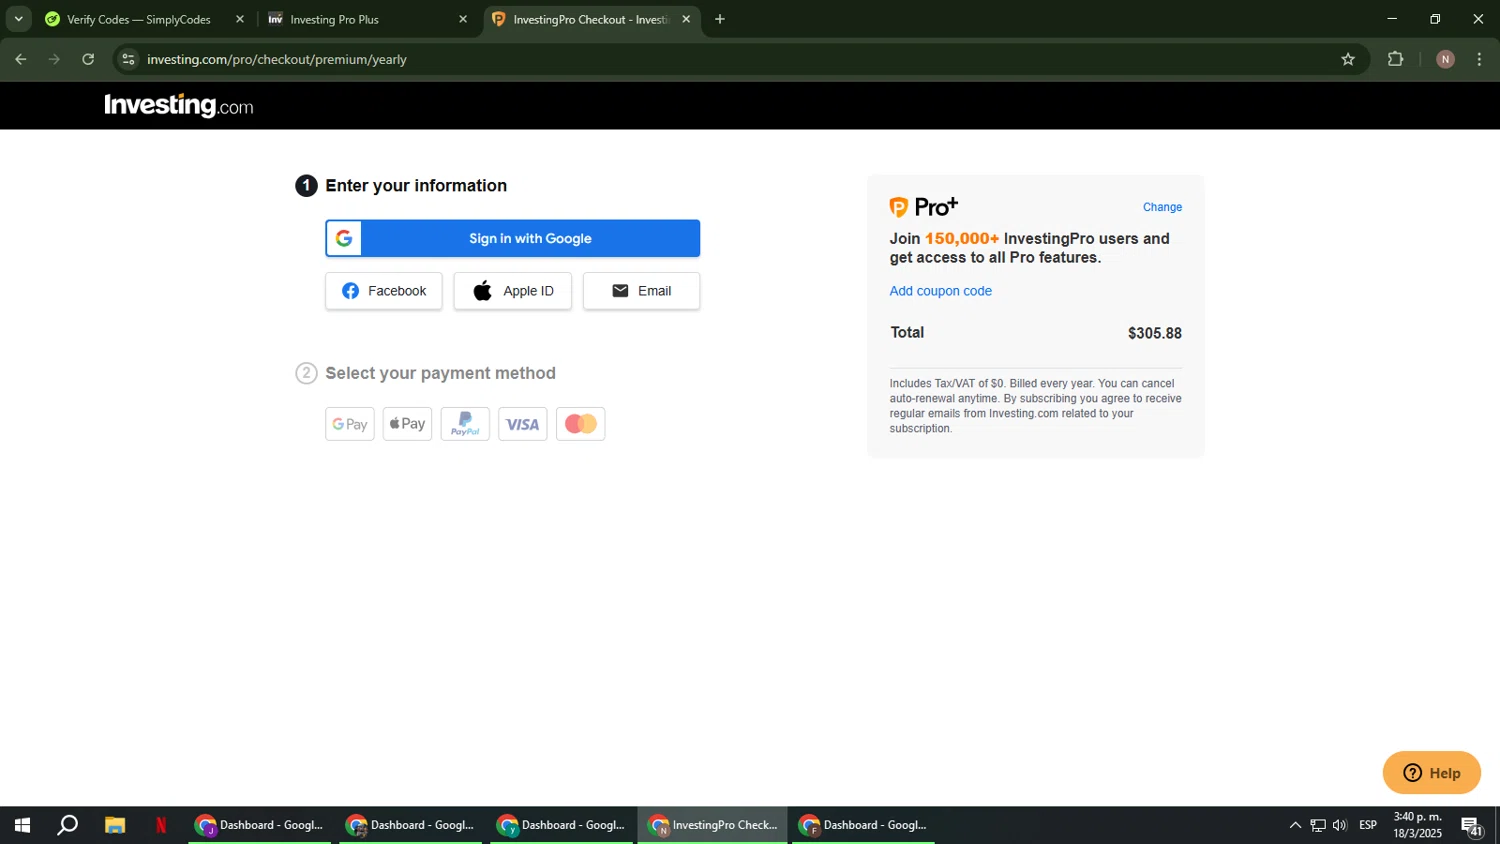Expand the tab search dropdown arrow

click(x=18, y=19)
